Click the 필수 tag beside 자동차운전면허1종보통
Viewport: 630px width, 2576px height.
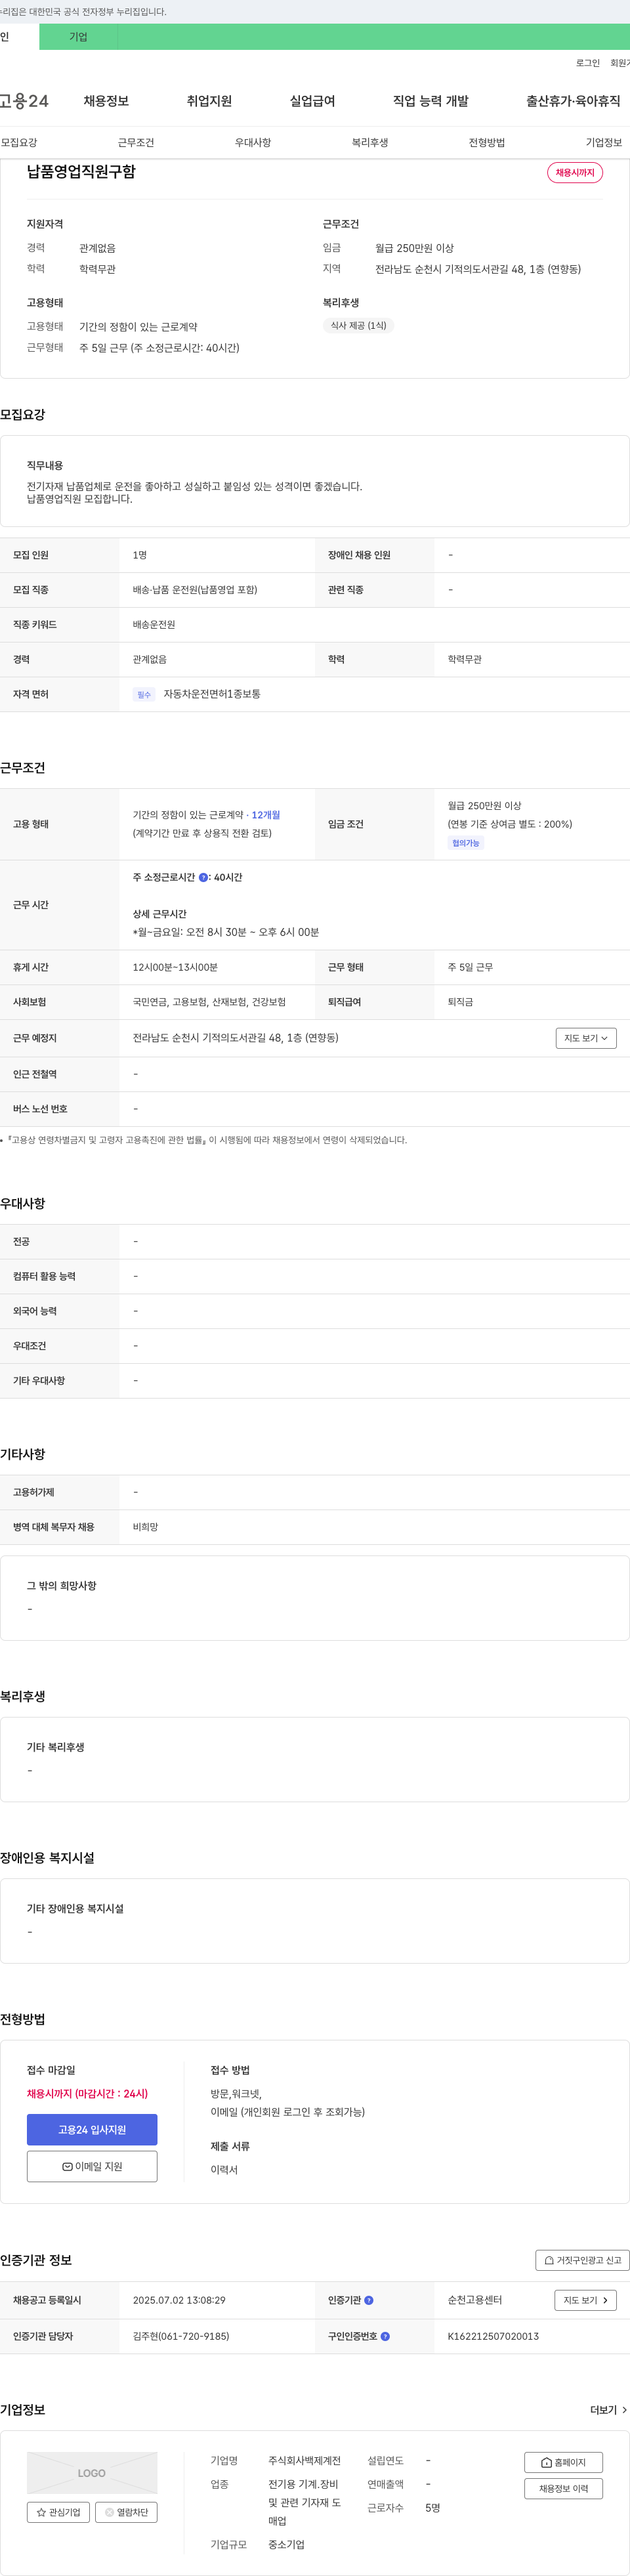(144, 694)
